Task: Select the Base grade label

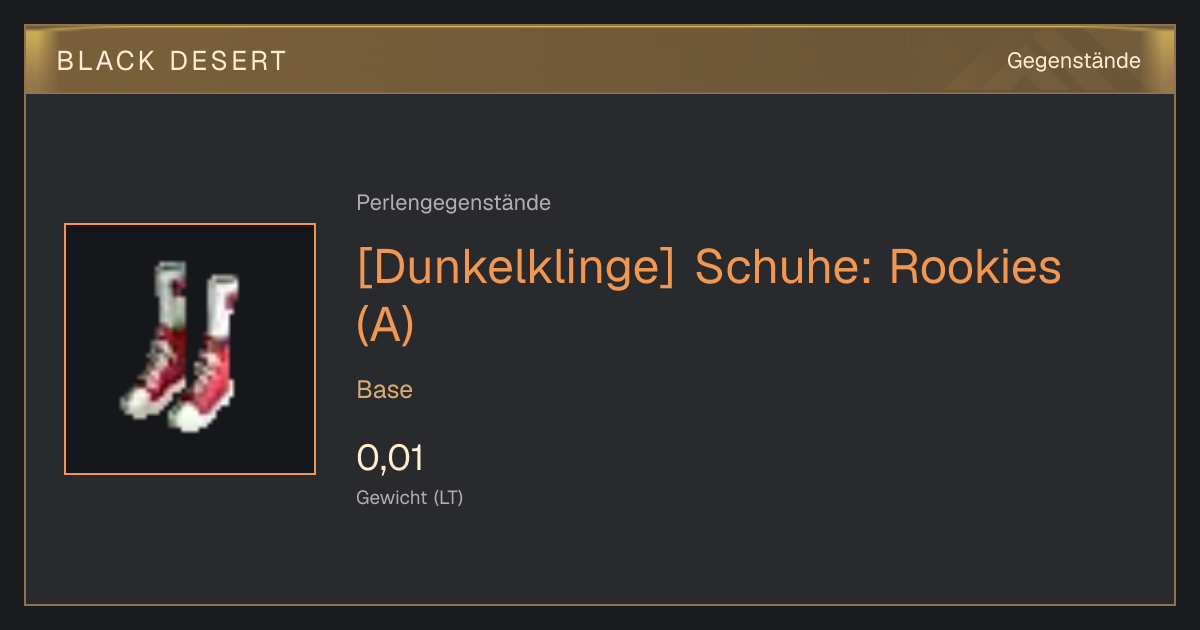Action: (385, 390)
